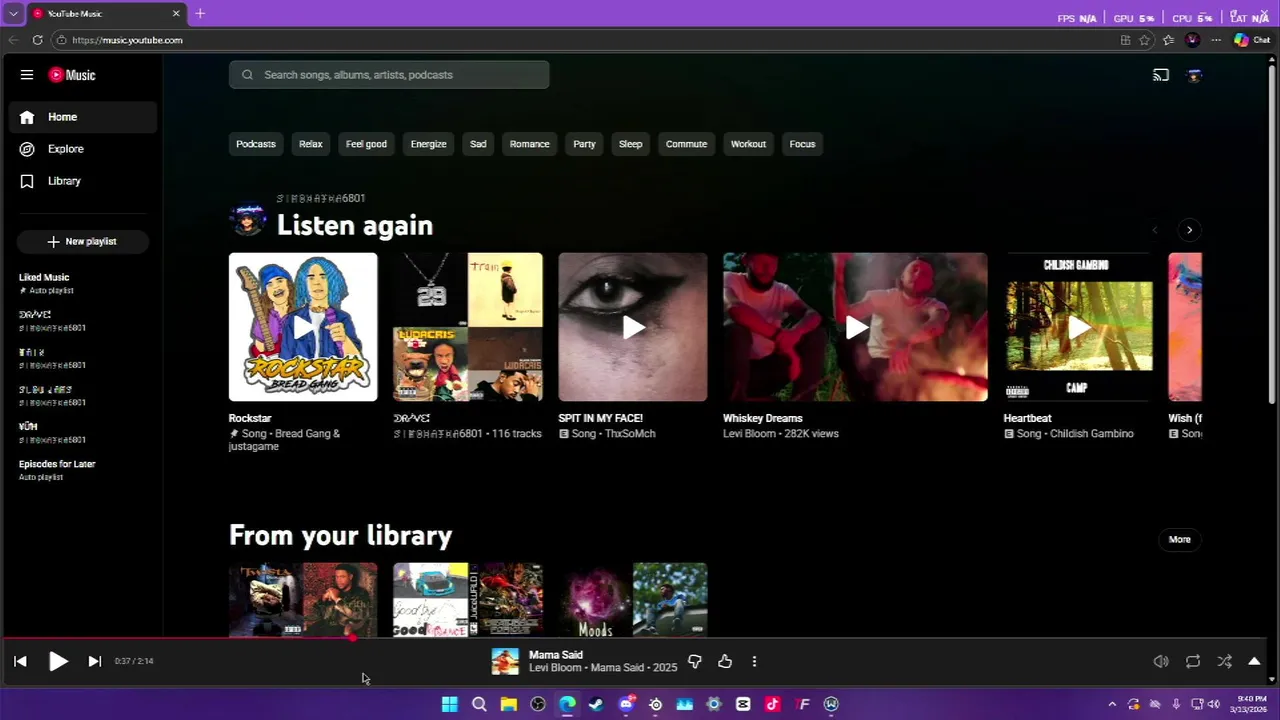Skip to next track
The height and width of the screenshot is (720, 1280).
point(94,661)
